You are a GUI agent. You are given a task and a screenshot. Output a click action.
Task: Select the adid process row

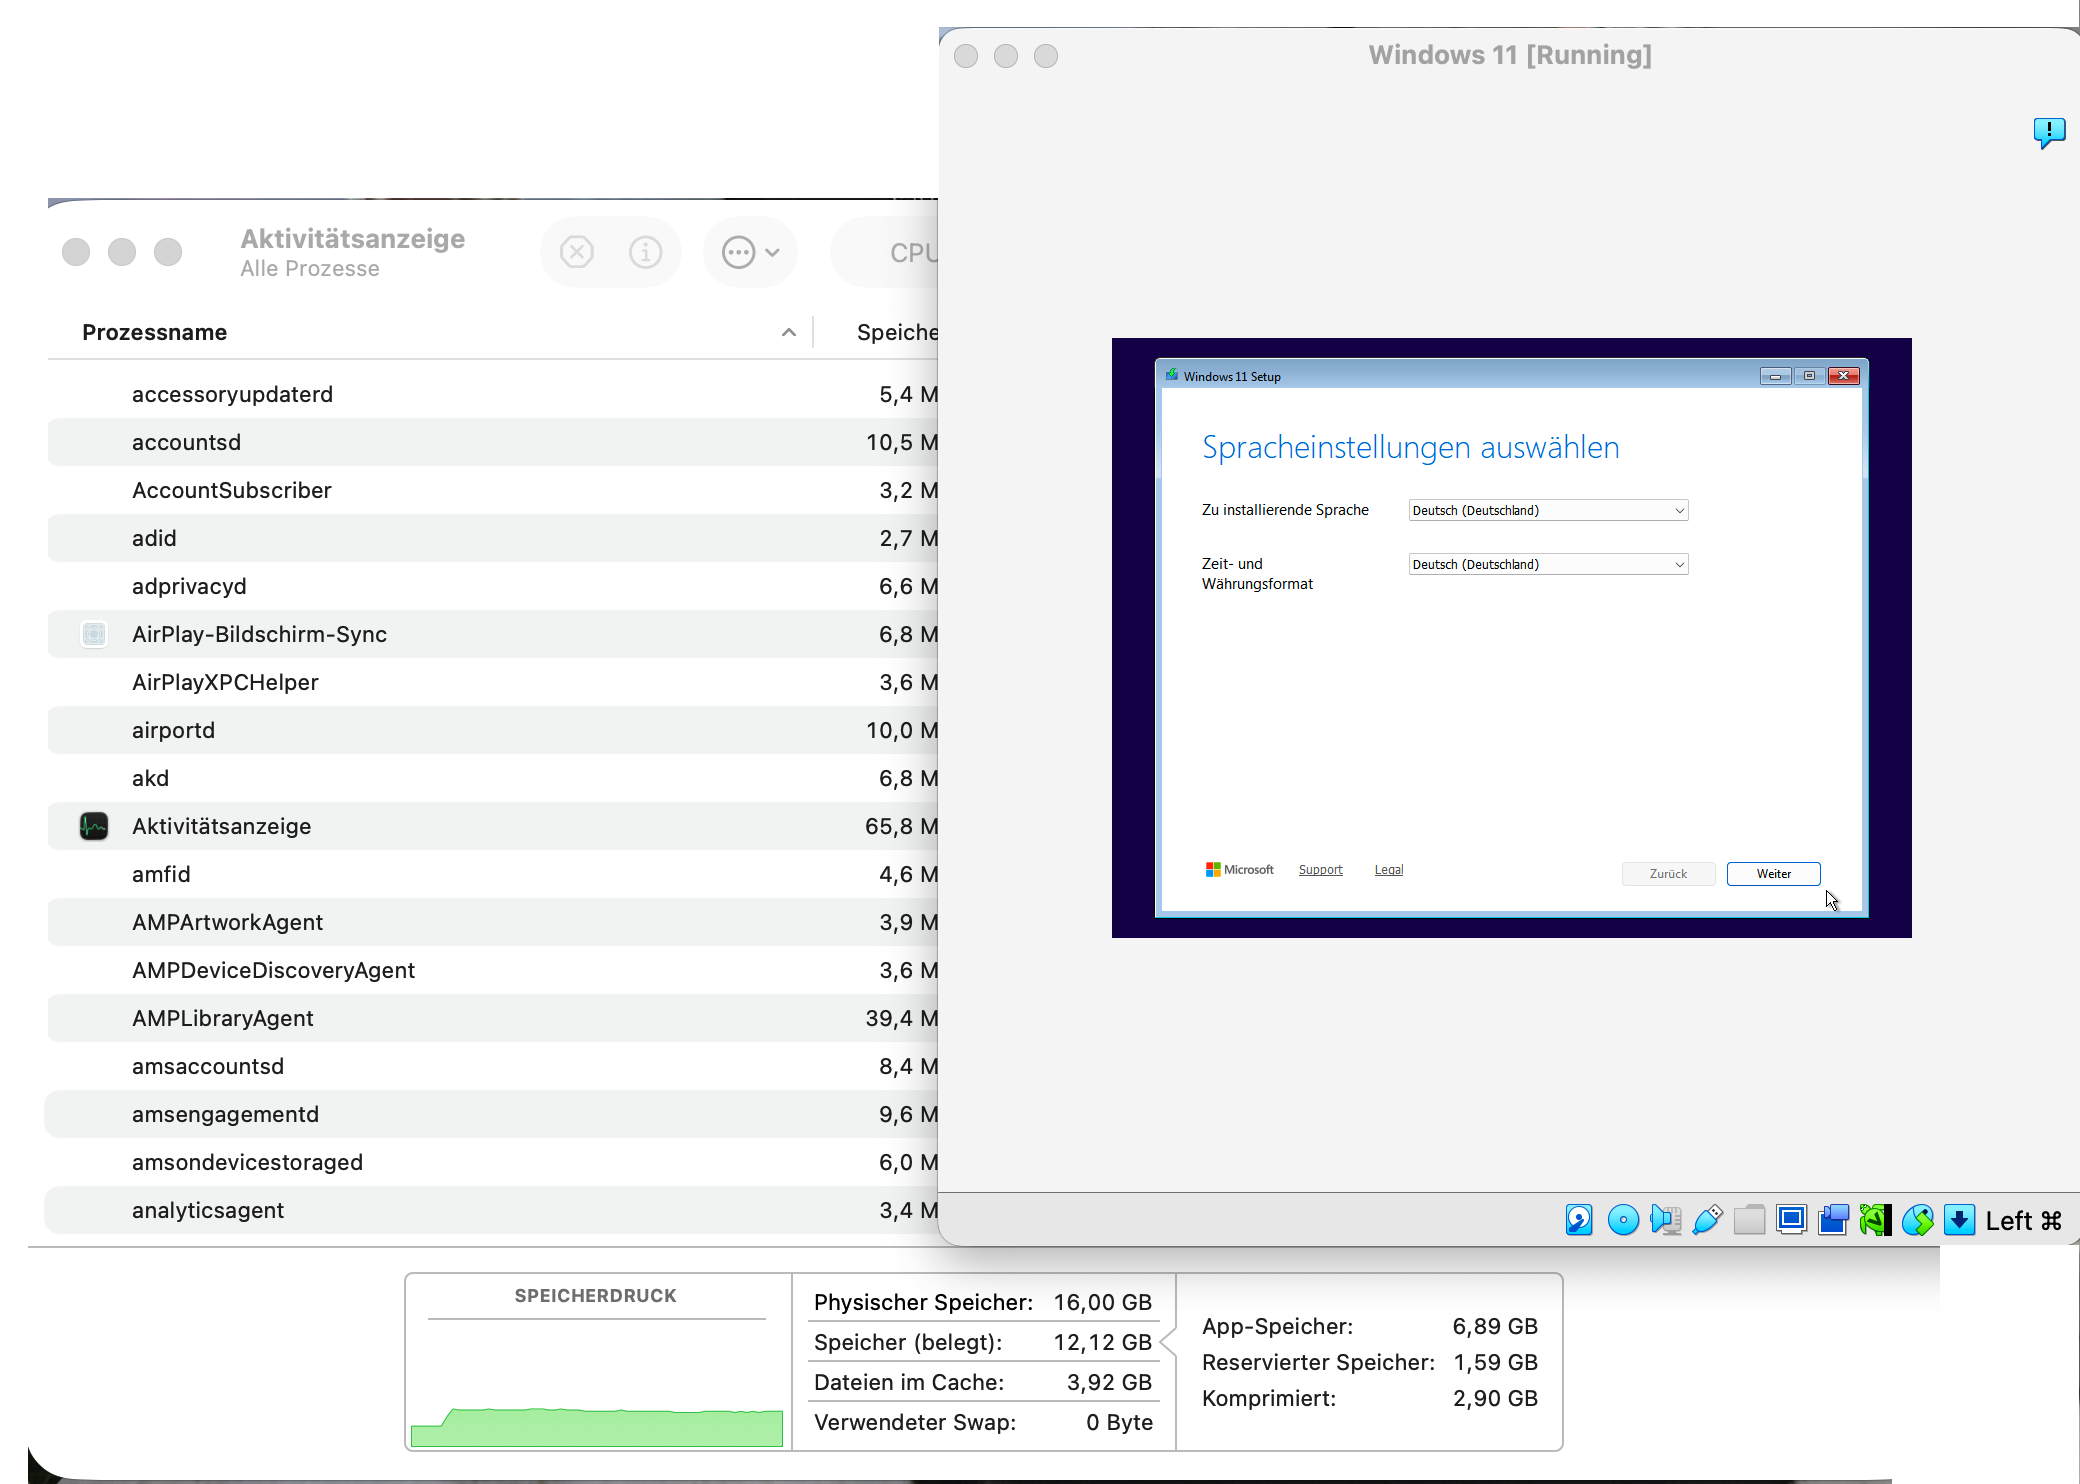(x=493, y=538)
